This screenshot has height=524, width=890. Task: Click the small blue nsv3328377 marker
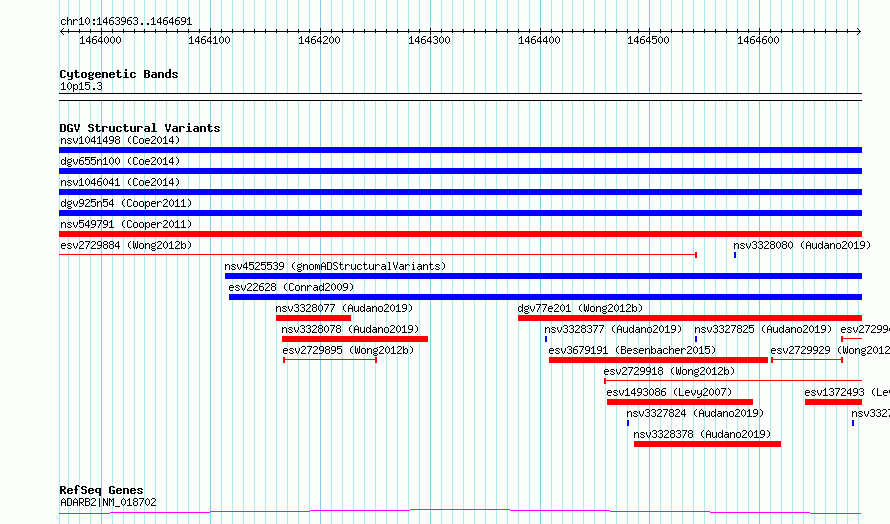pos(546,339)
